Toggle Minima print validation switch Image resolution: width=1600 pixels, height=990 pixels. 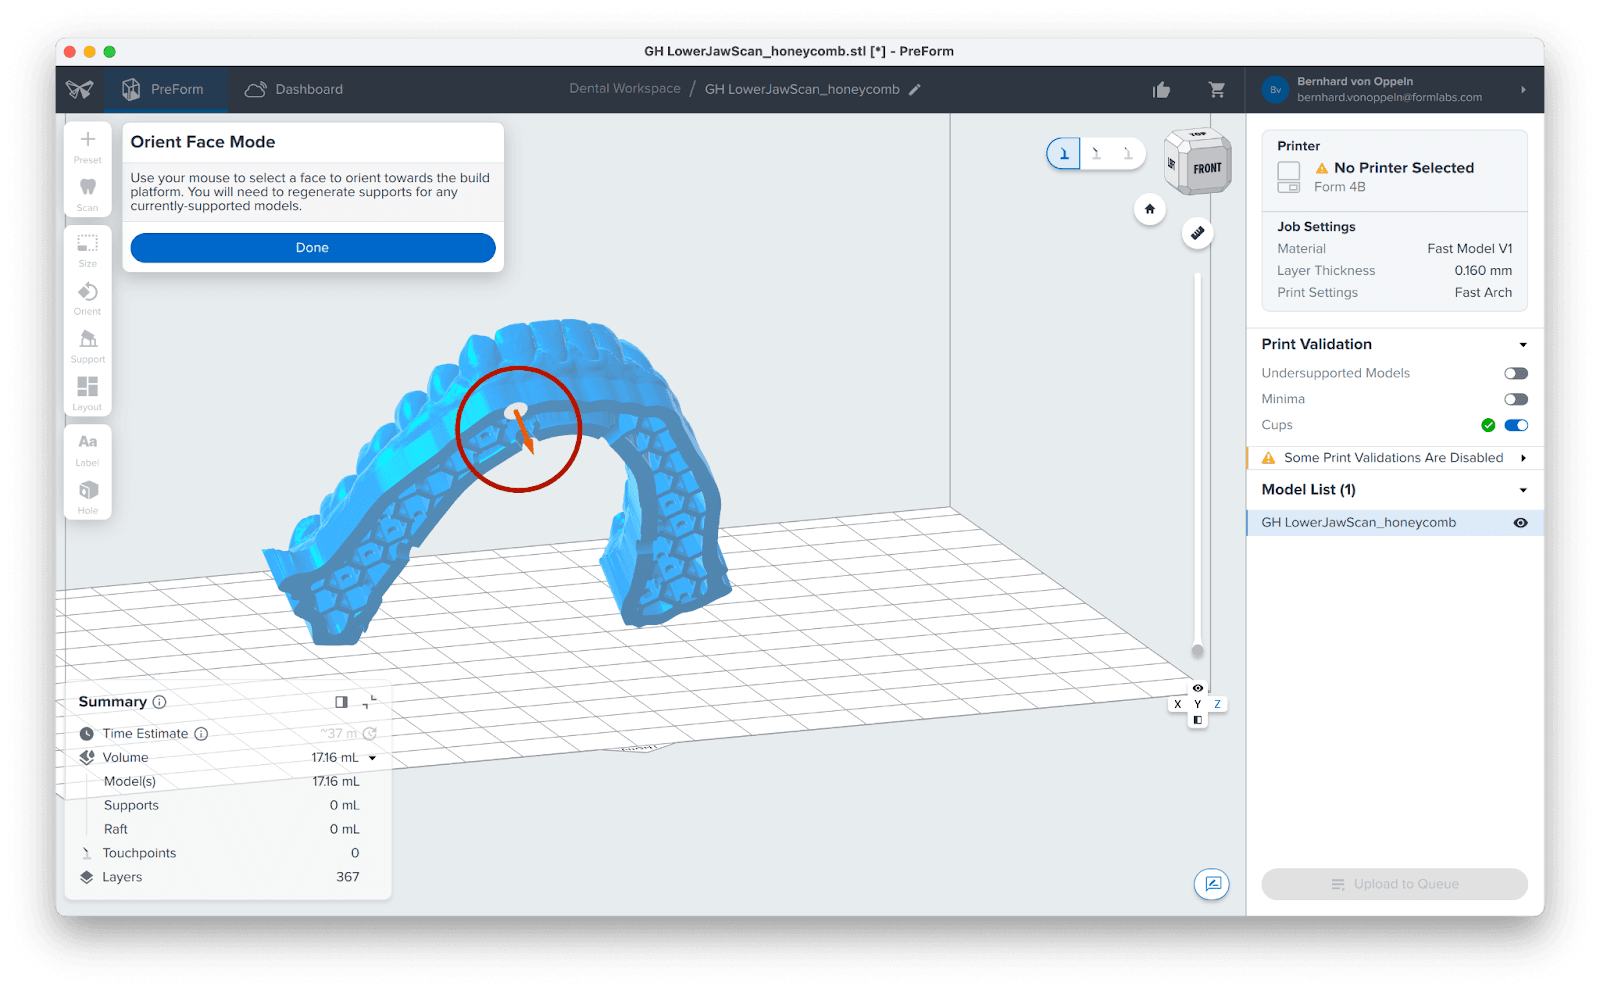pos(1516,399)
